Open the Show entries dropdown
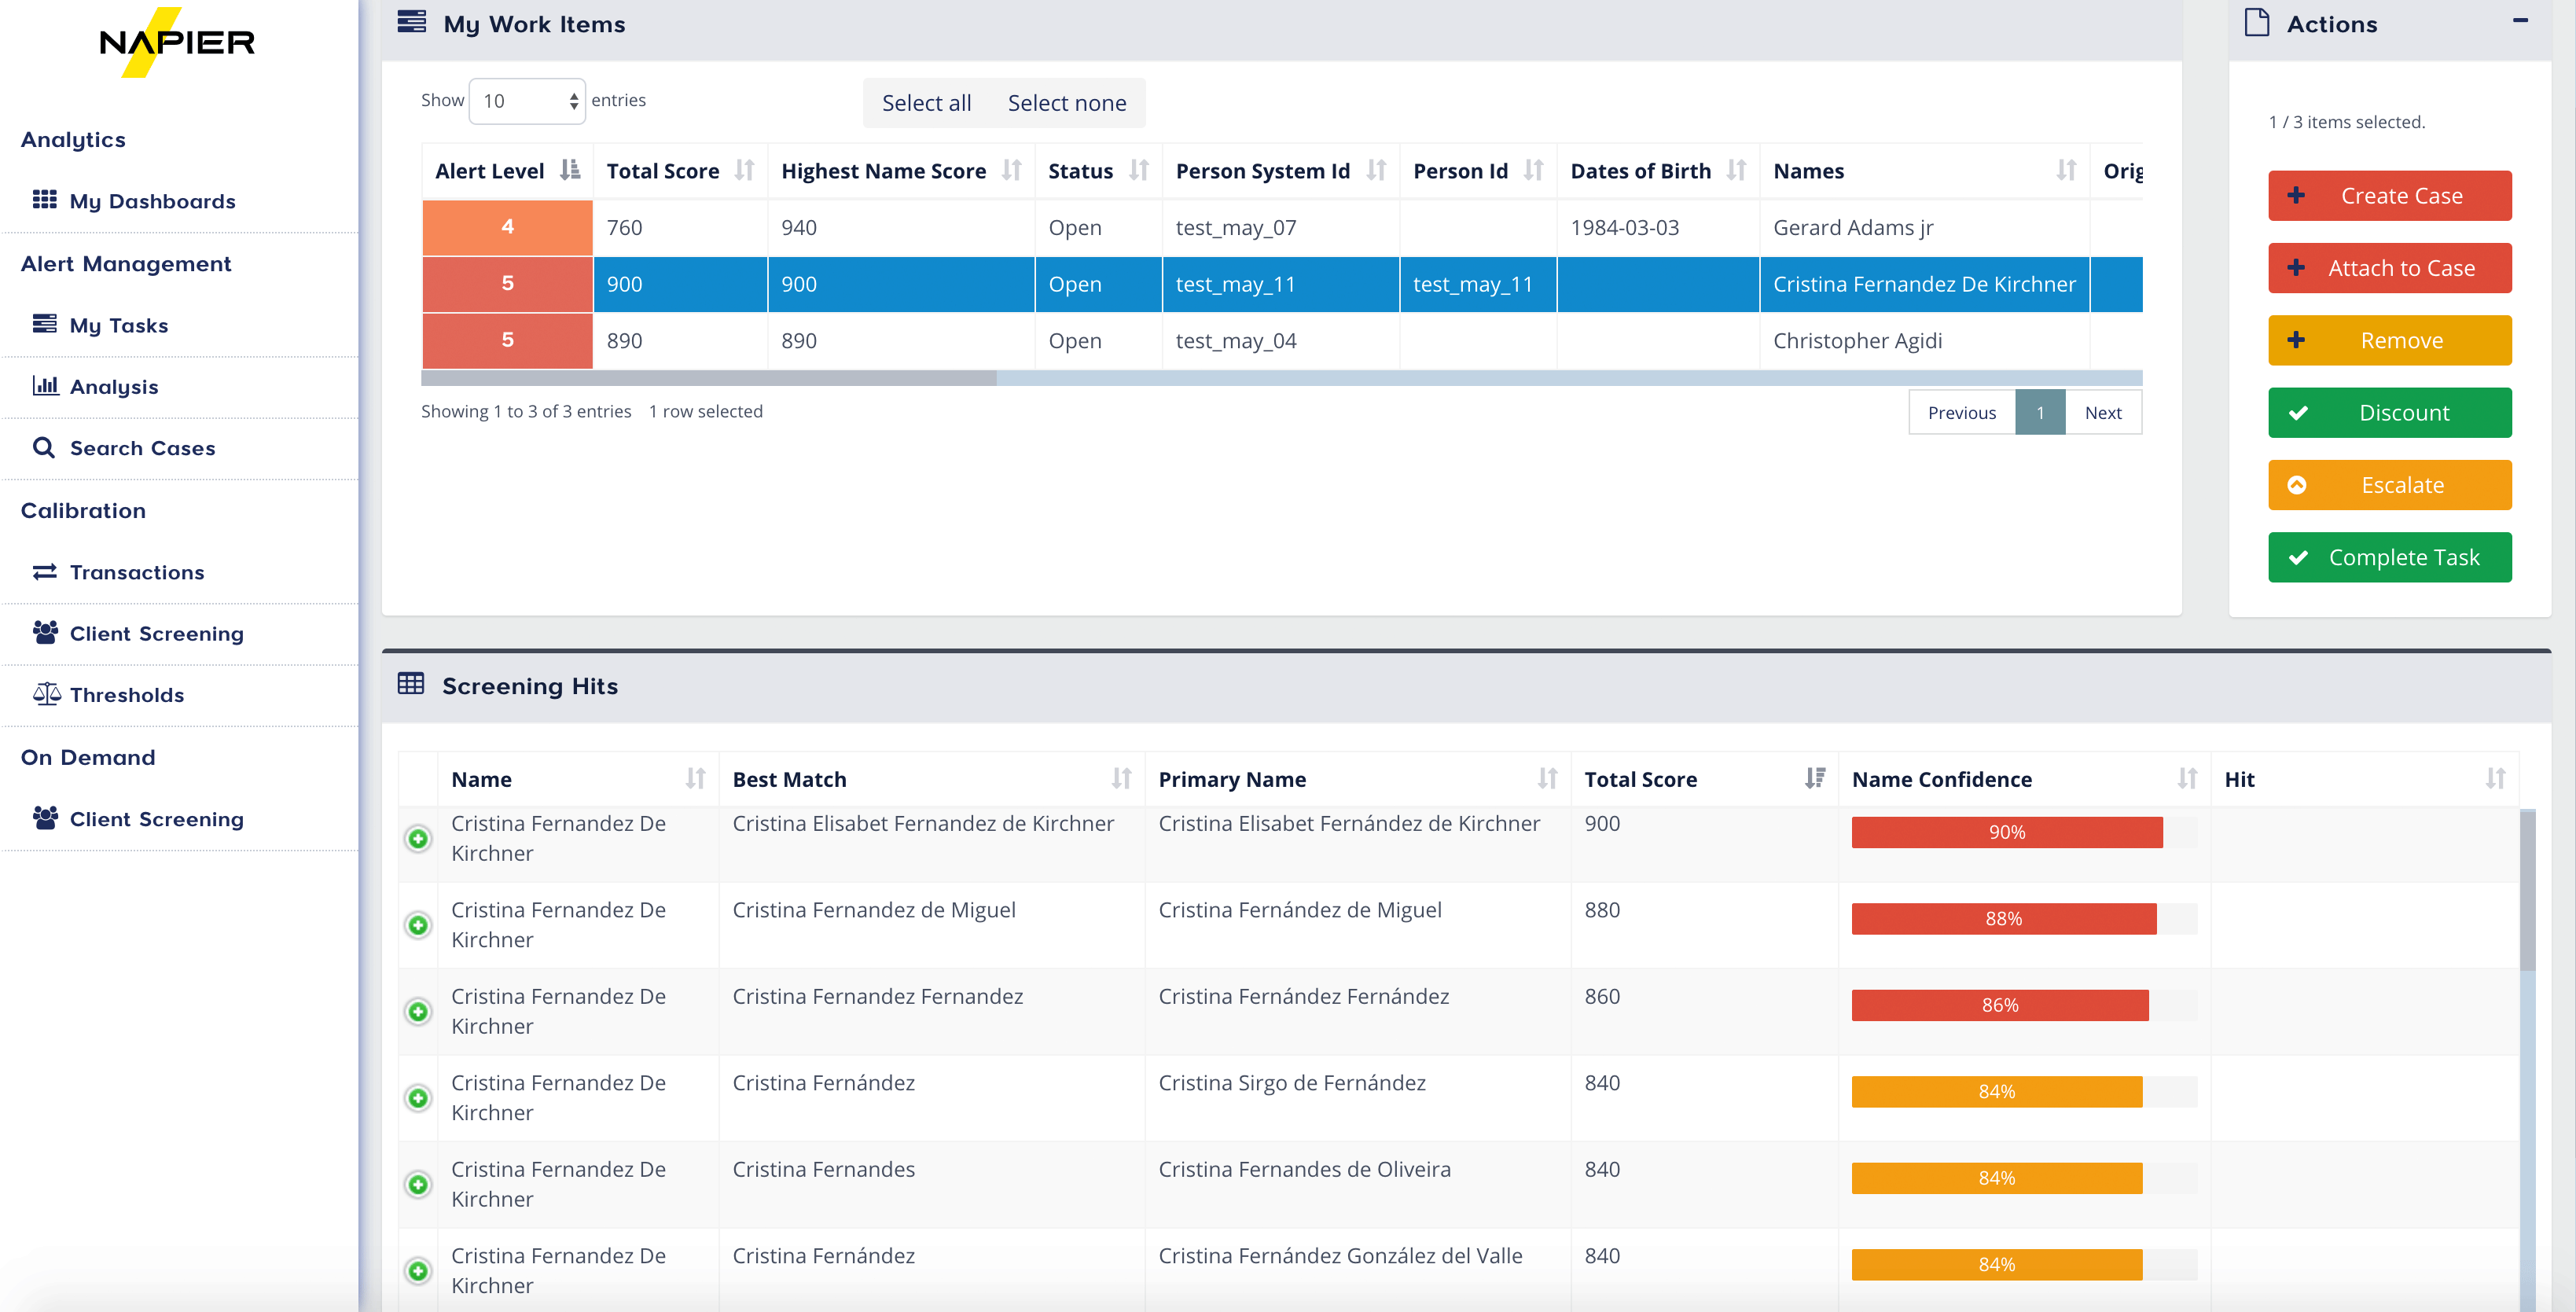Viewport: 2576px width, 1312px height. tap(527, 101)
